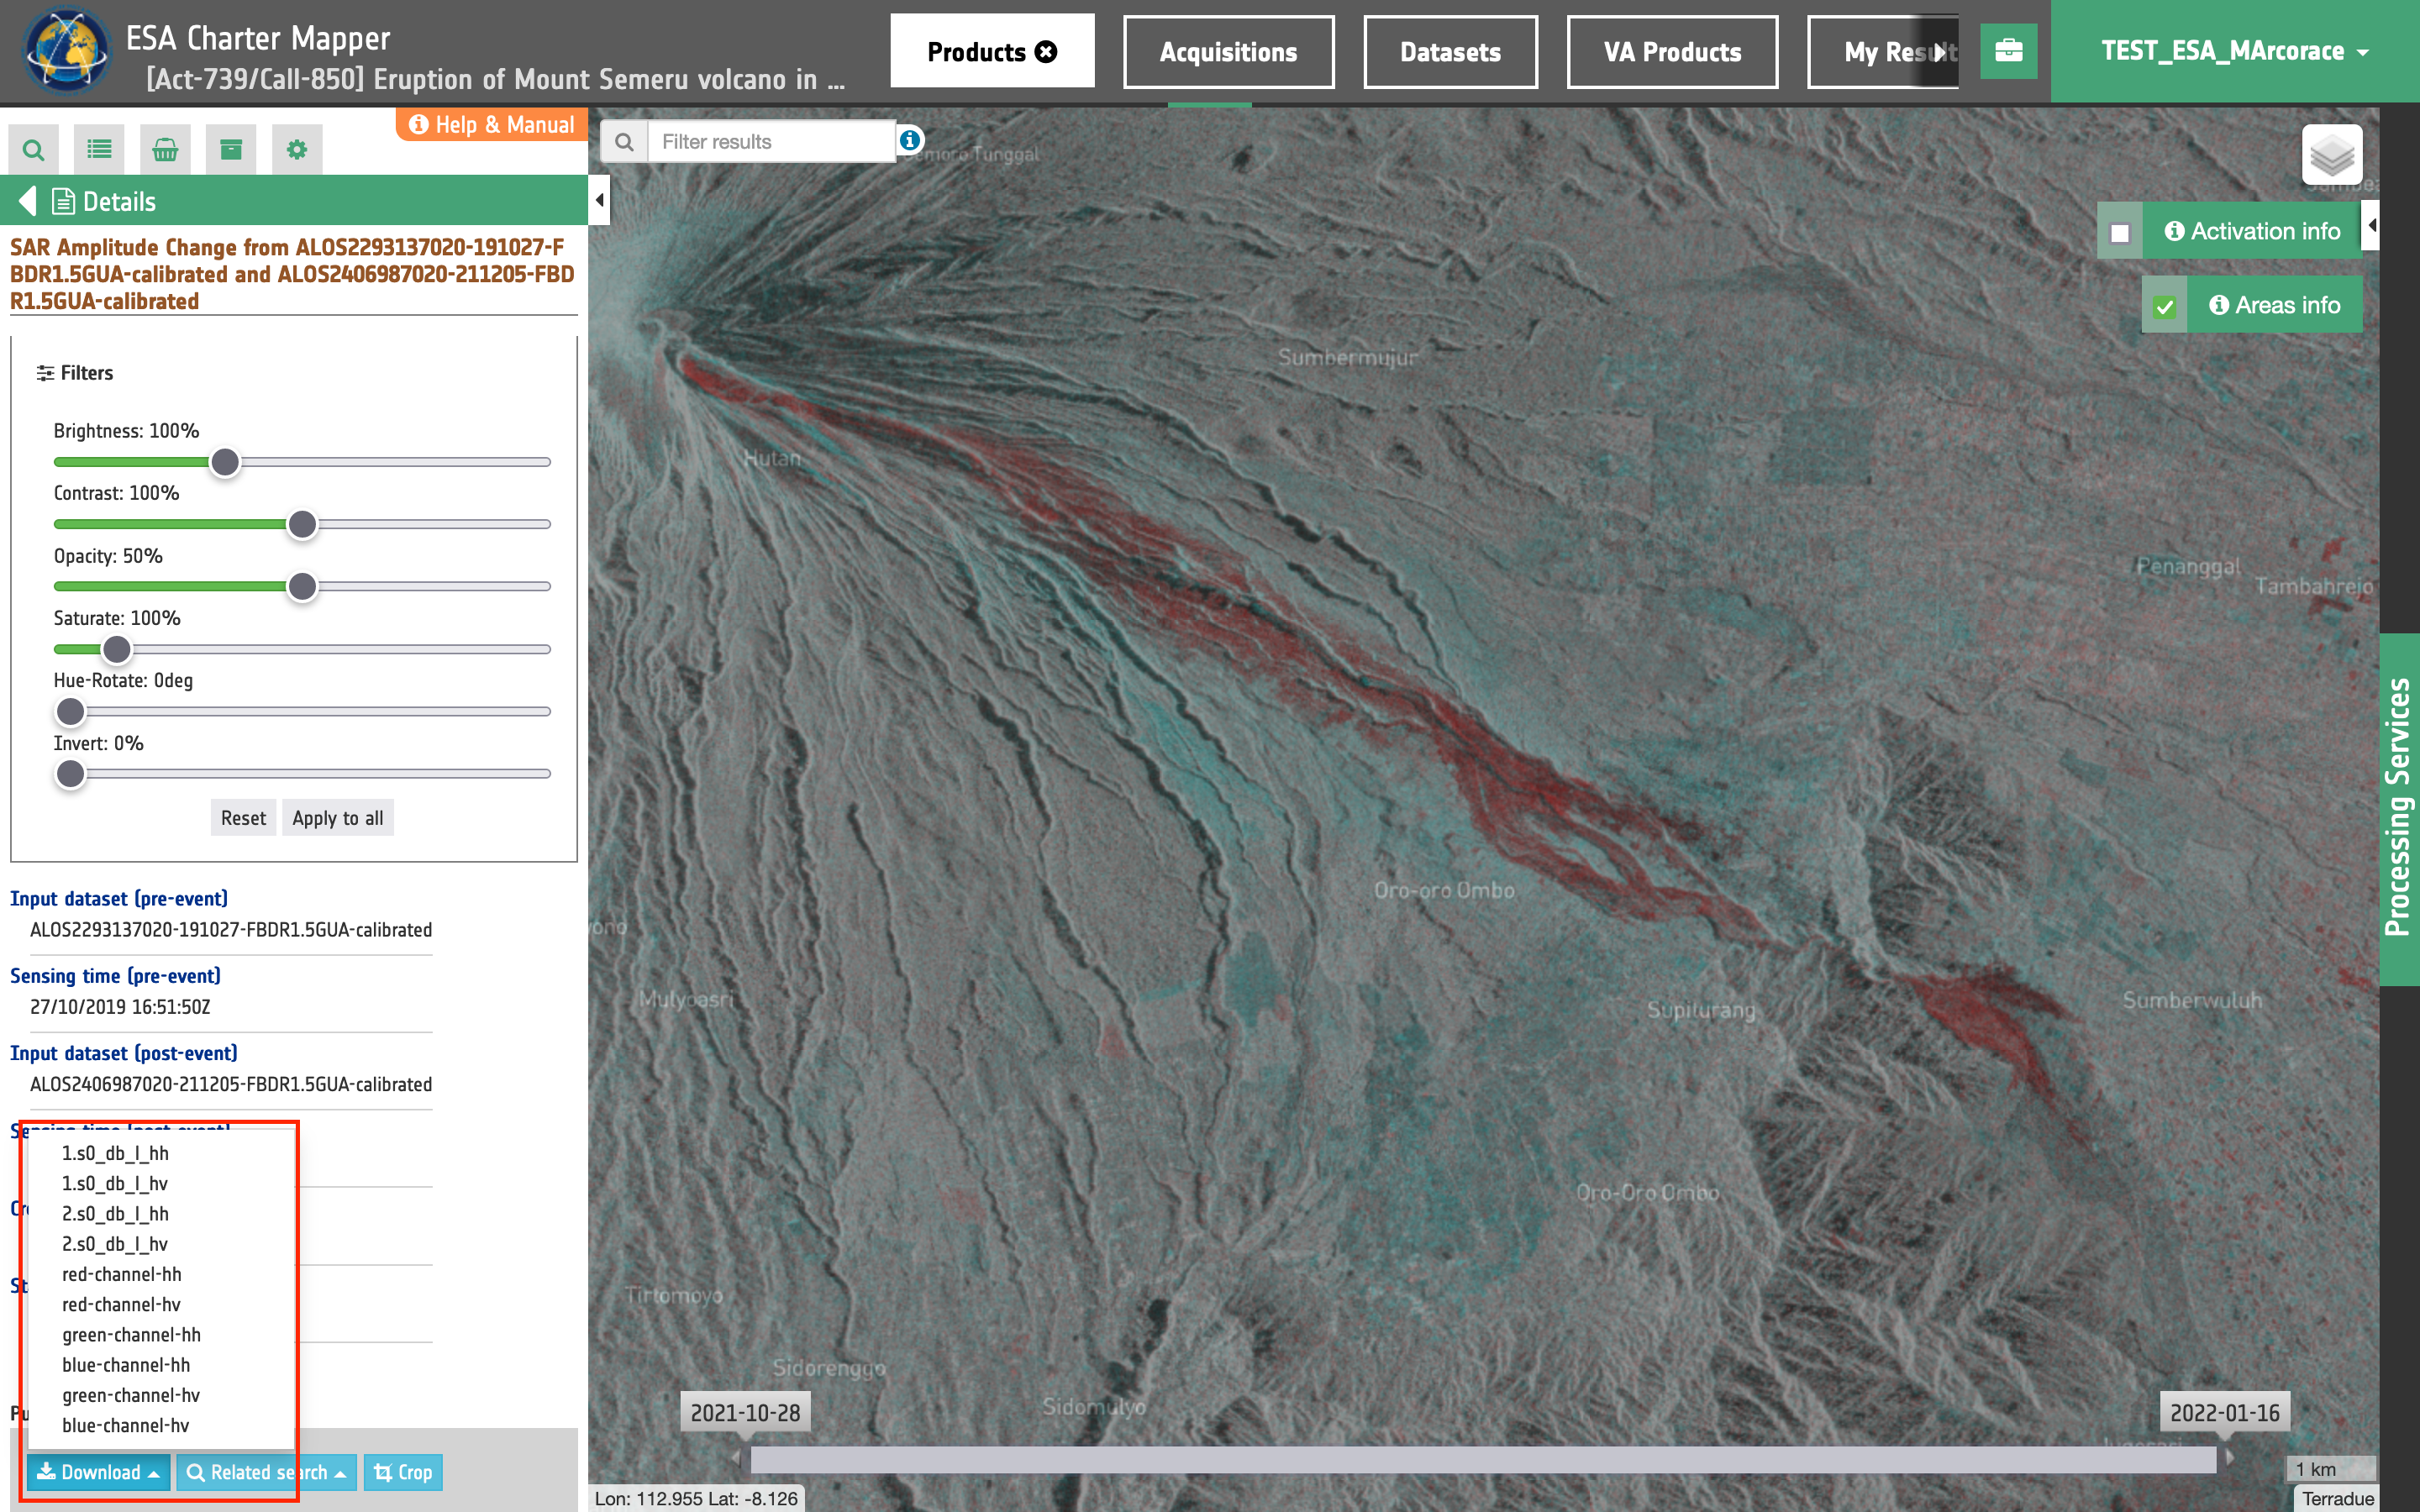Click the pre-event dataset name text

[231, 929]
